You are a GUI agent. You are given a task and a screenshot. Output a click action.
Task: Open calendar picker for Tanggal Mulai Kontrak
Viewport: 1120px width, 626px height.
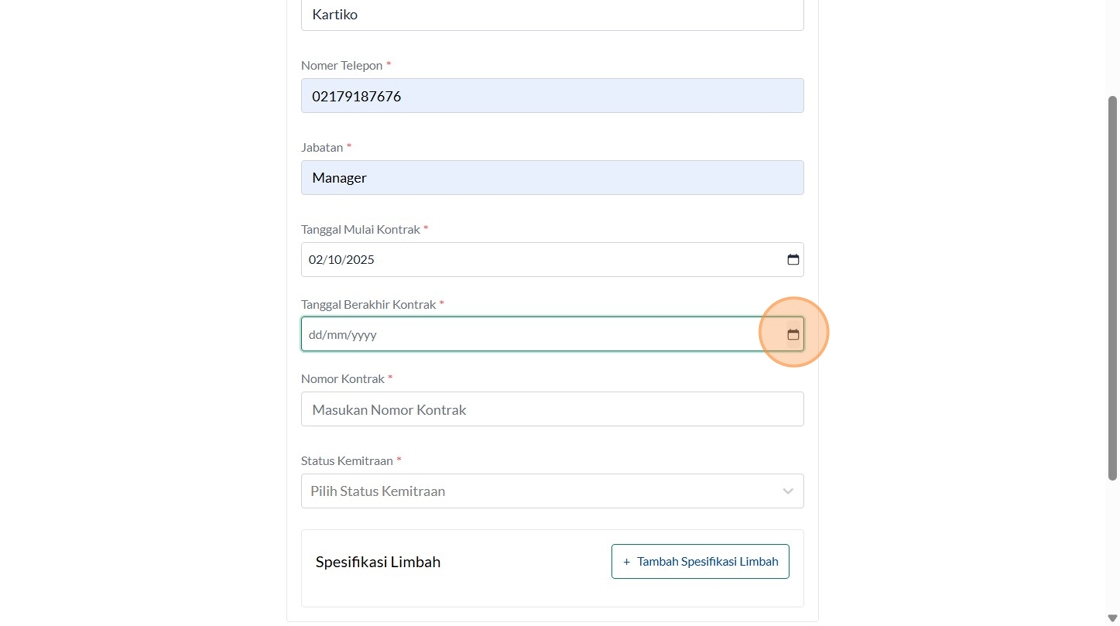[793, 260]
